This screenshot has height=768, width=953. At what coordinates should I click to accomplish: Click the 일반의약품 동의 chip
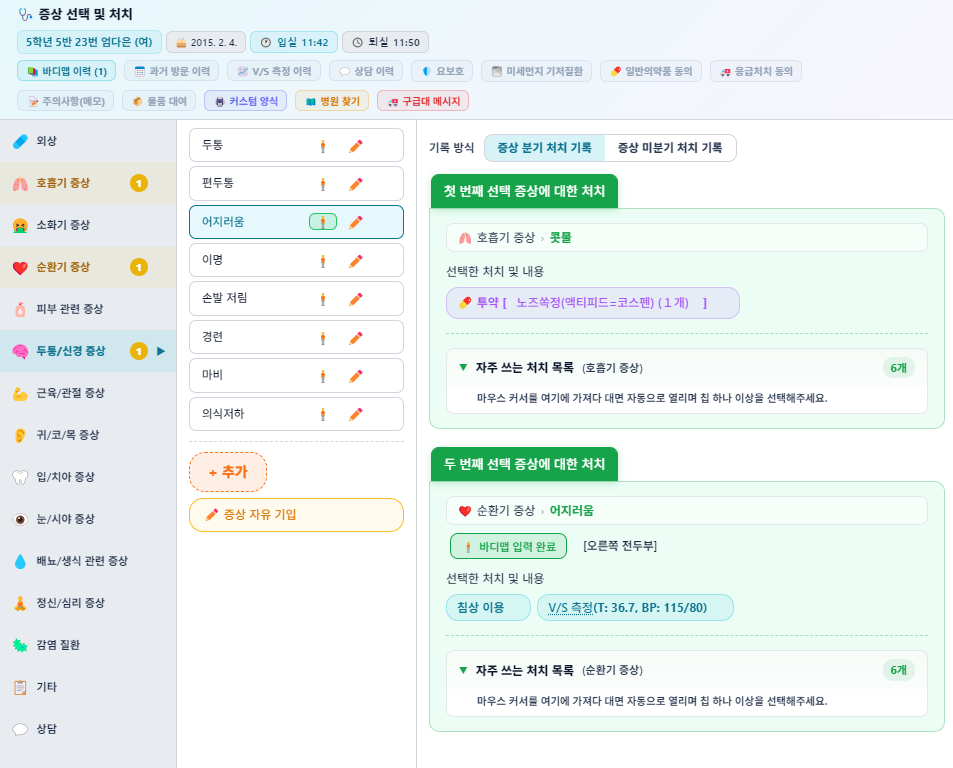[x=651, y=71]
